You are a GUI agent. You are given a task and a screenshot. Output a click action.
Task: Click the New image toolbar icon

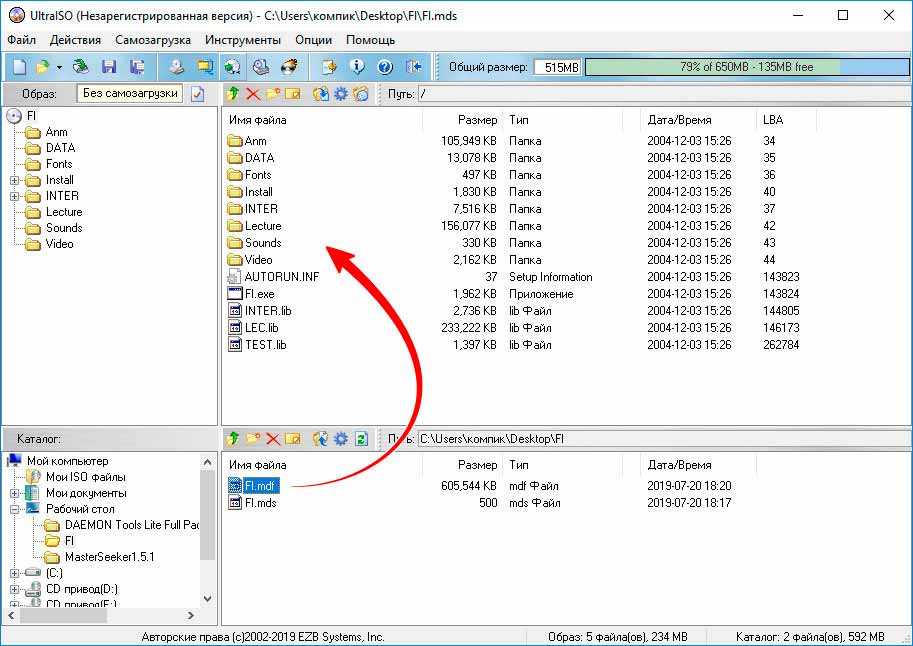pyautogui.click(x=18, y=67)
